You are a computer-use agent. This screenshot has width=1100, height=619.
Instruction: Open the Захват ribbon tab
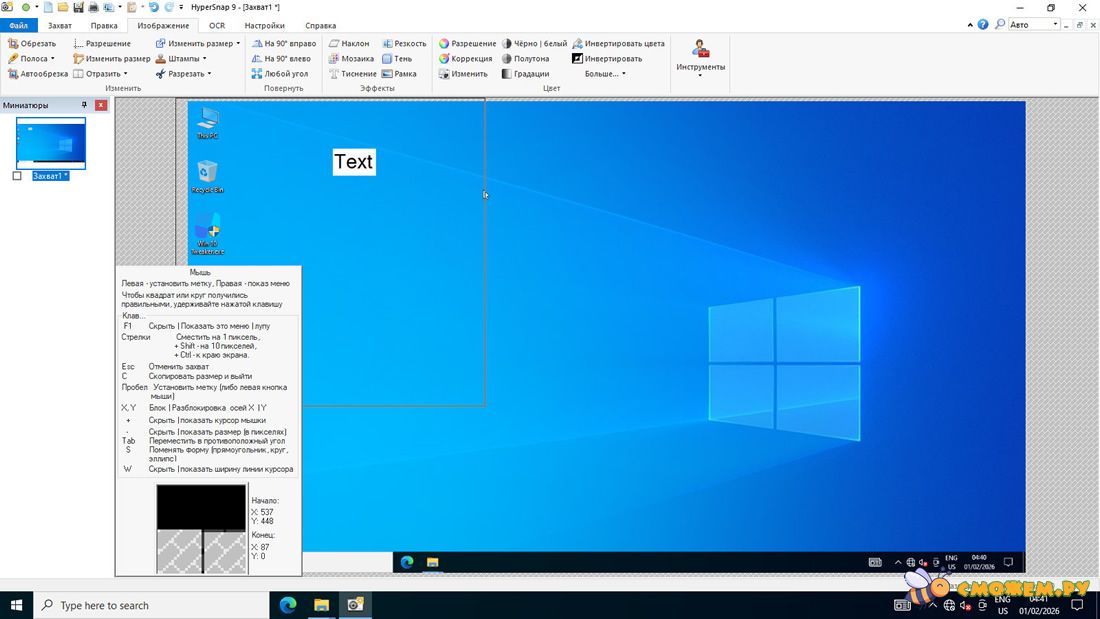pos(60,25)
